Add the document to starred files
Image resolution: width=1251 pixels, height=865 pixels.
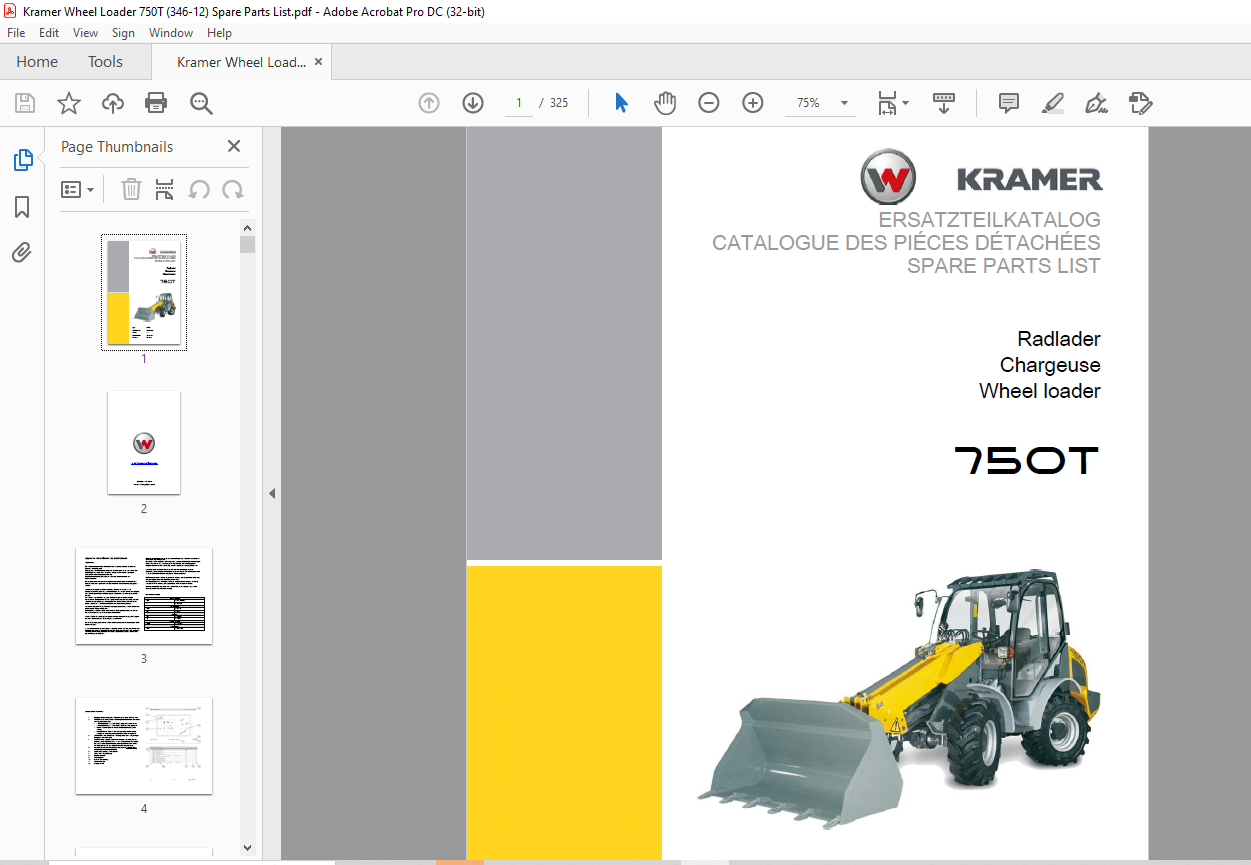point(68,103)
